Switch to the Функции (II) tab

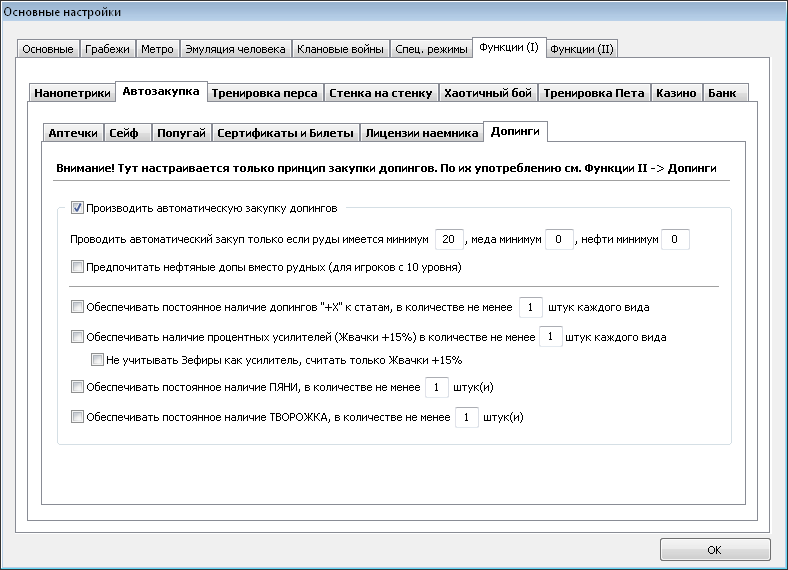[x=581, y=49]
